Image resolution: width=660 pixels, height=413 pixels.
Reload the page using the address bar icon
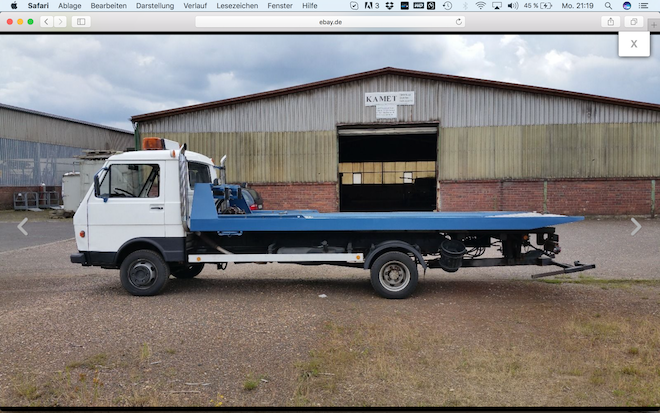coord(459,21)
